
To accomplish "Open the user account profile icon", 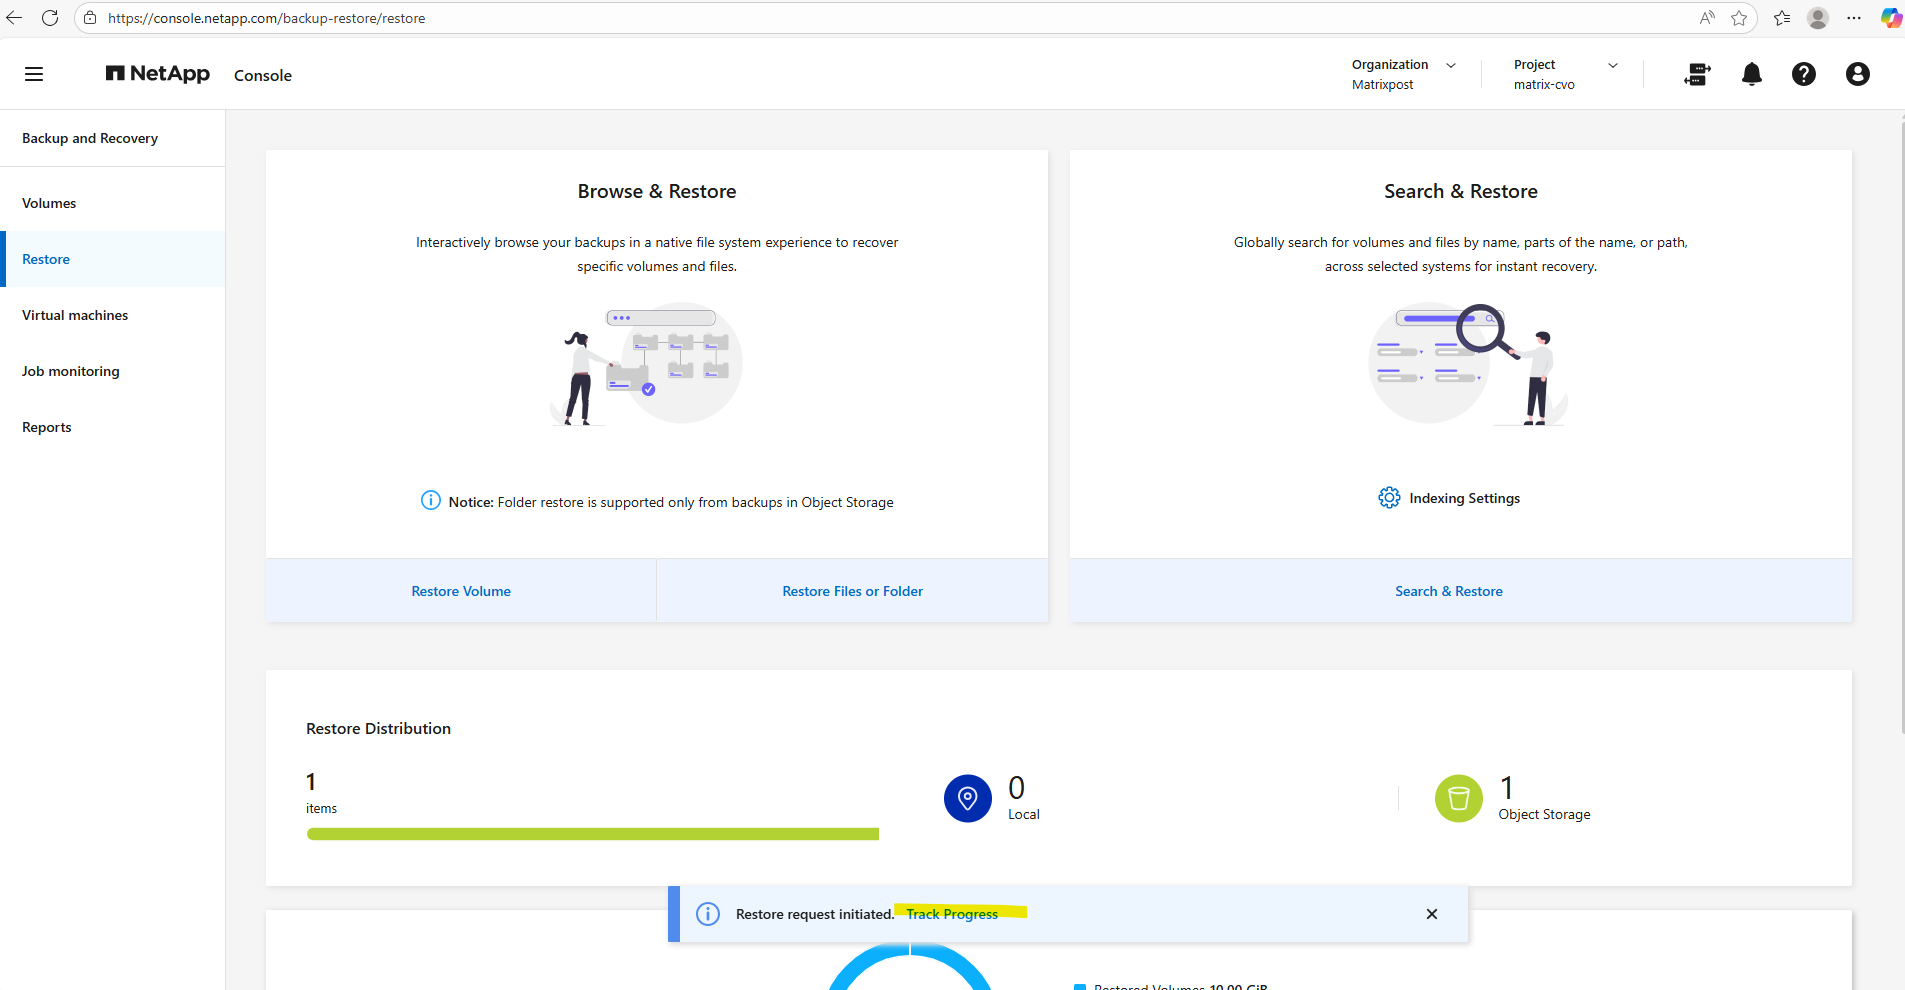I will (x=1857, y=74).
